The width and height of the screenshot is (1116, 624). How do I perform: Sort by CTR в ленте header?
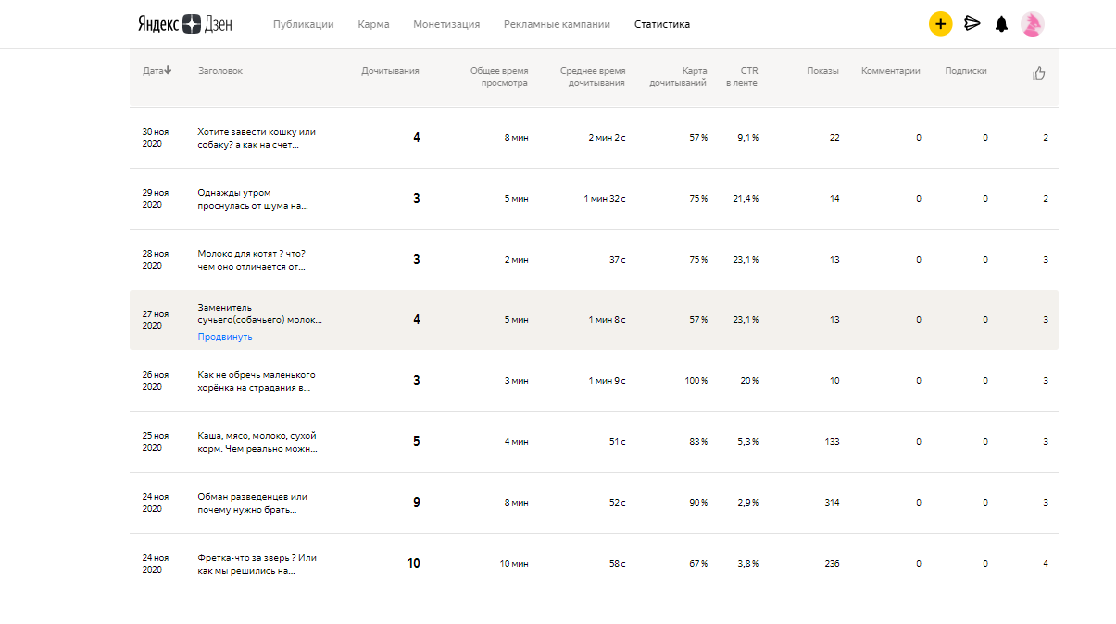tap(742, 77)
